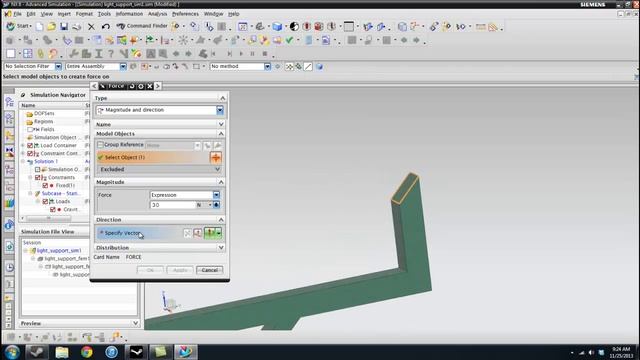Viewport: 640px width, 360px height.
Task: Open the No Selection Filter dropdown
Action: pyautogui.click(x=58, y=67)
